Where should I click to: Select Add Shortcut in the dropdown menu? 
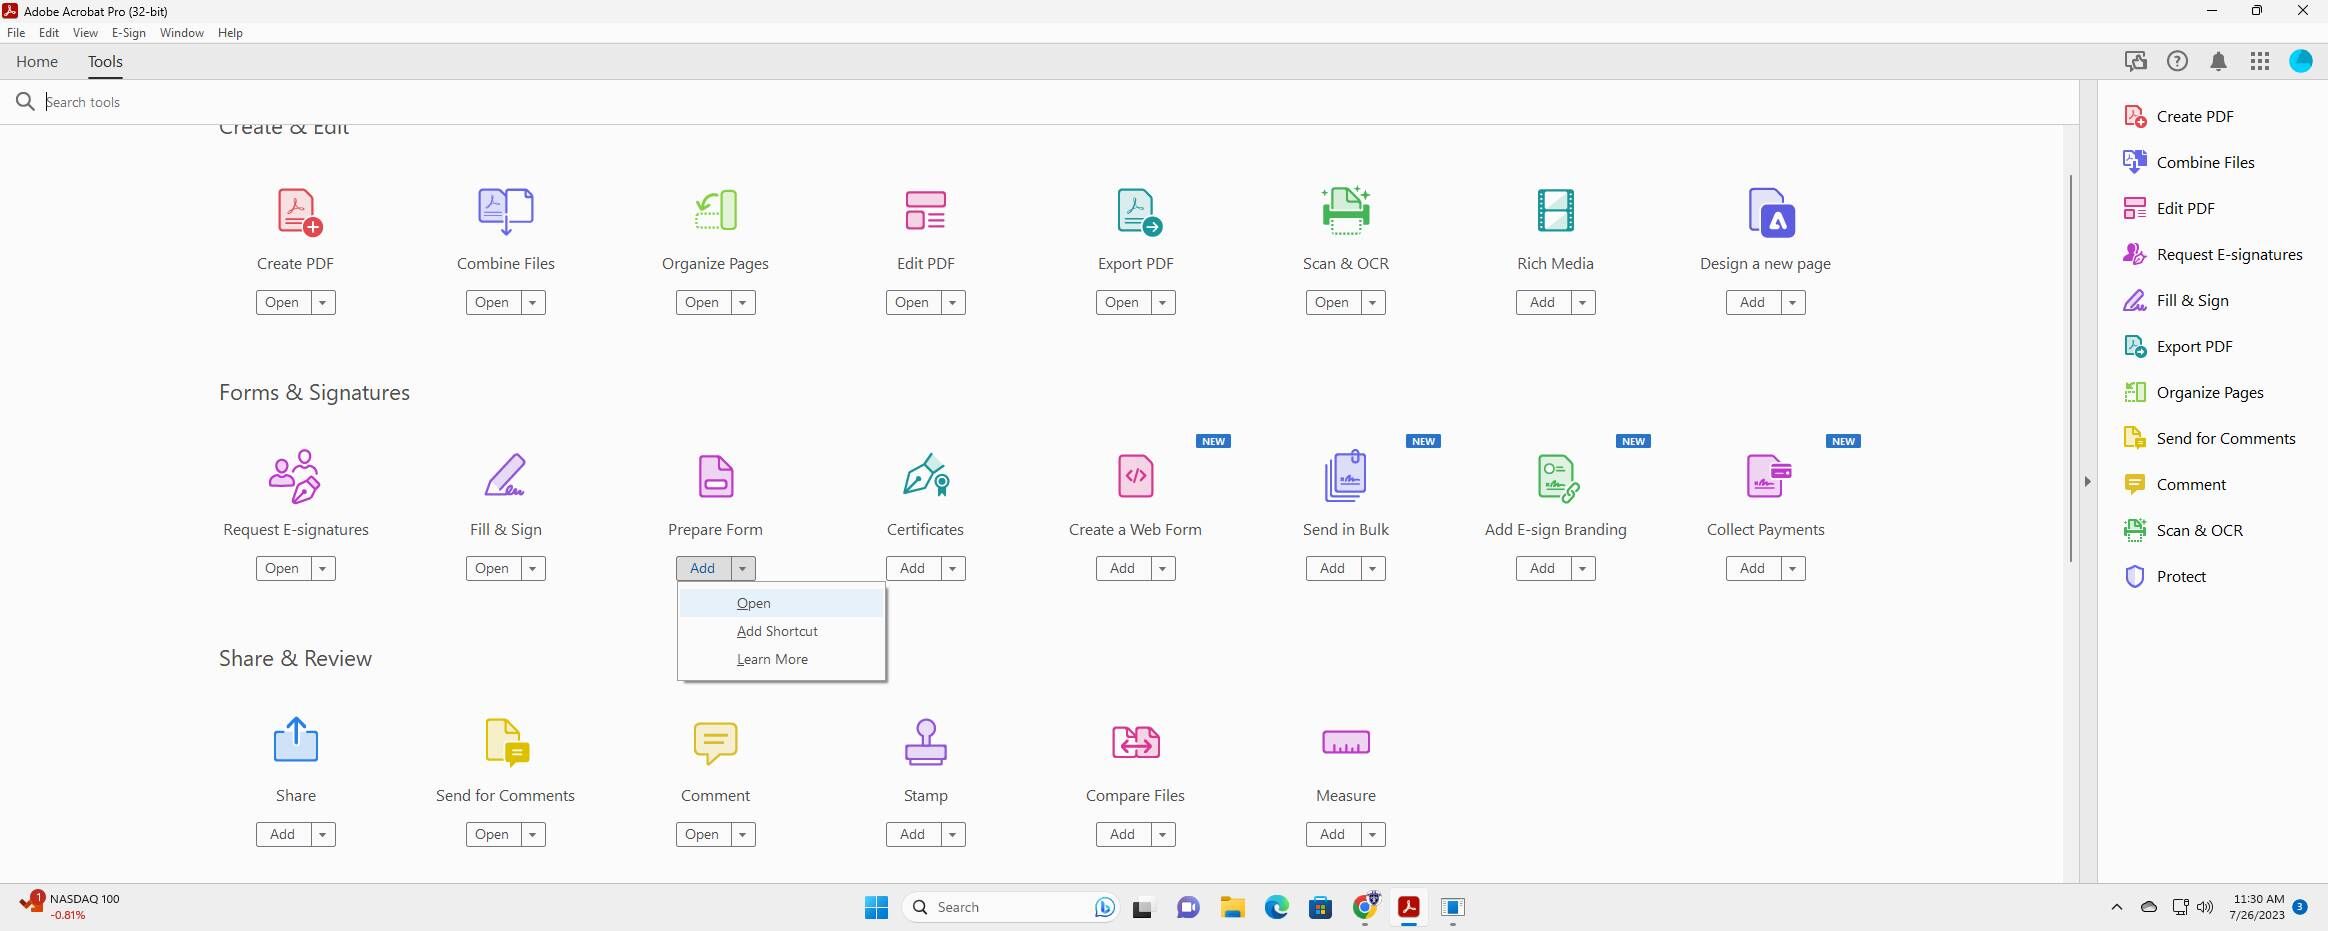coord(781,631)
